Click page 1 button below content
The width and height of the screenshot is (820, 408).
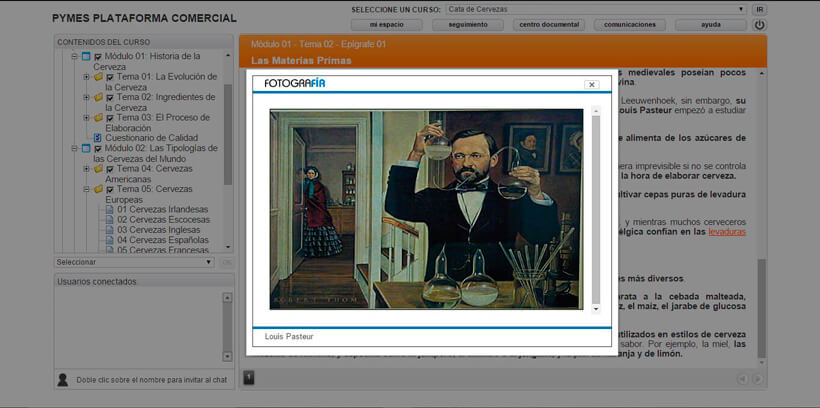(x=249, y=378)
